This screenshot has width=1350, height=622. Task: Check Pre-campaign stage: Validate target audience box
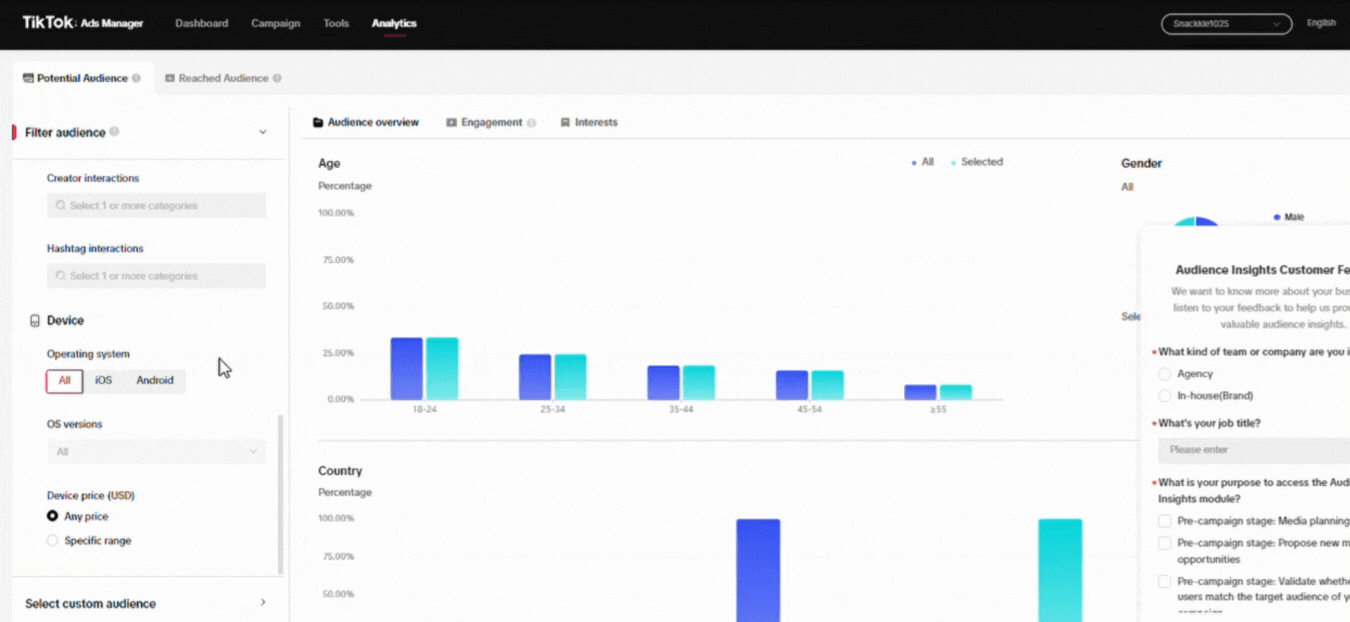click(x=1164, y=581)
